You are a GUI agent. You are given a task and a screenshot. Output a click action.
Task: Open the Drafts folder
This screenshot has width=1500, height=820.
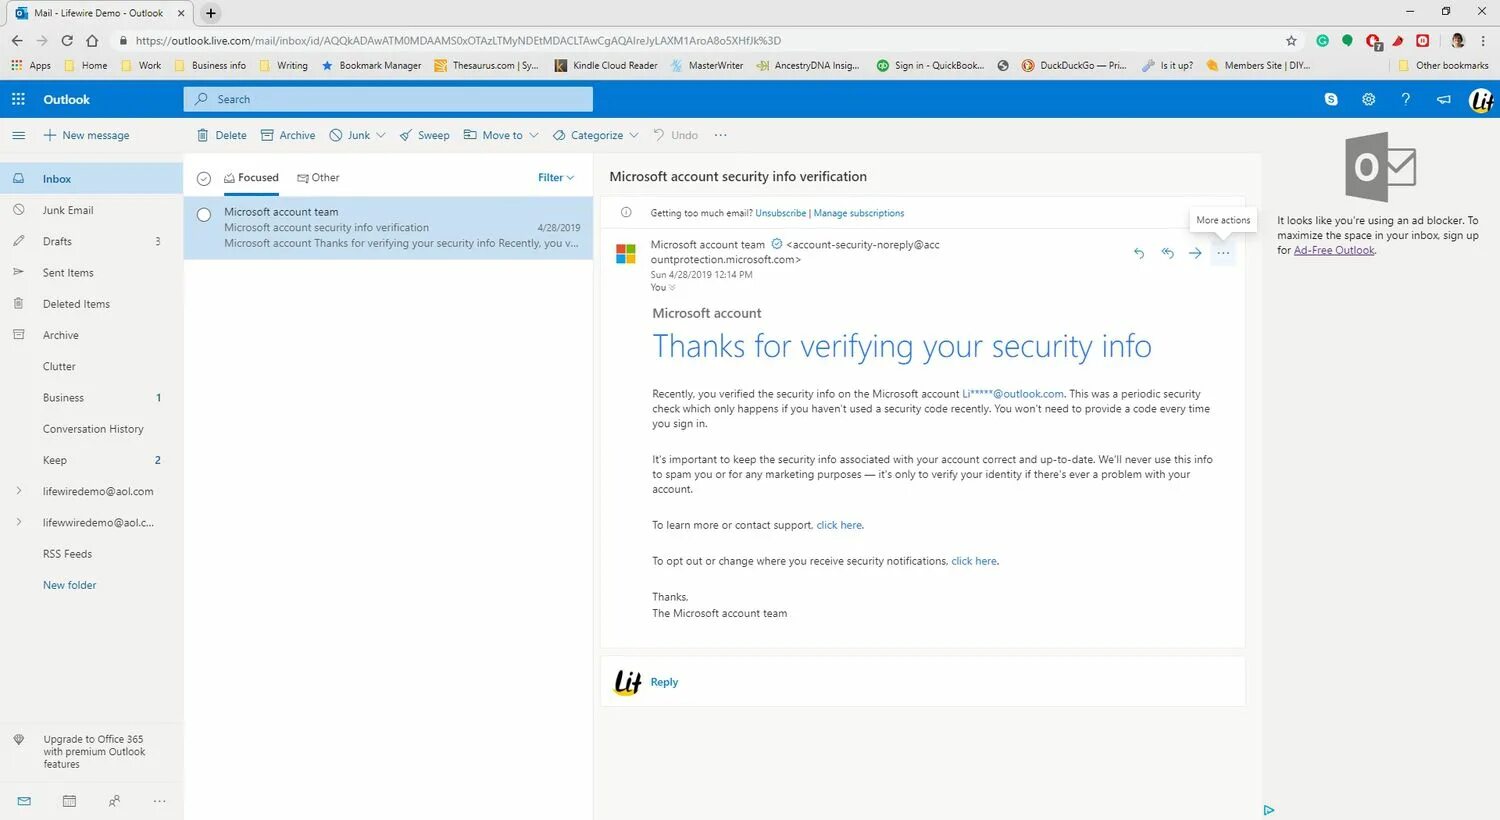tap(91, 241)
